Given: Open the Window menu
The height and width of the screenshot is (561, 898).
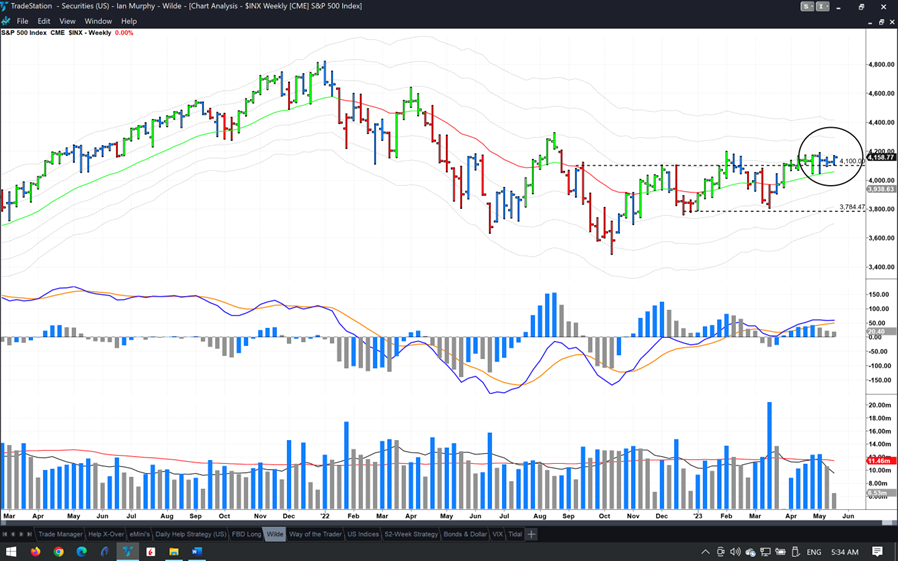Looking at the screenshot, I should pyautogui.click(x=98, y=21).
